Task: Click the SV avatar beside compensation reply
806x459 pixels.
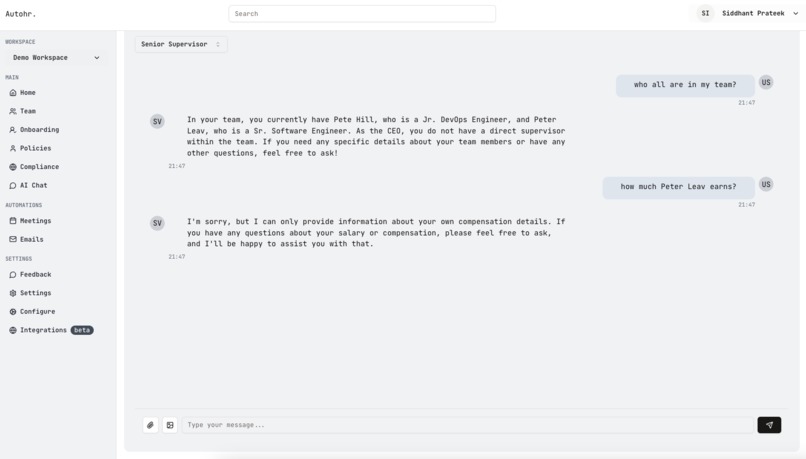Action: pos(157,223)
